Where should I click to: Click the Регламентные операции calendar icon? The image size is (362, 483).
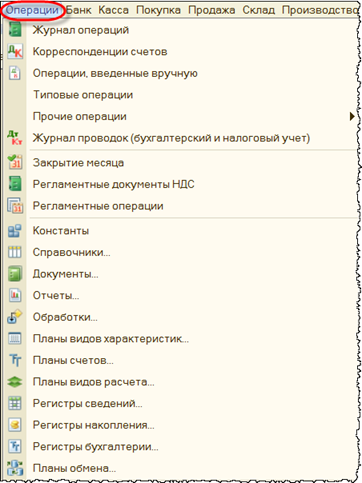15,206
